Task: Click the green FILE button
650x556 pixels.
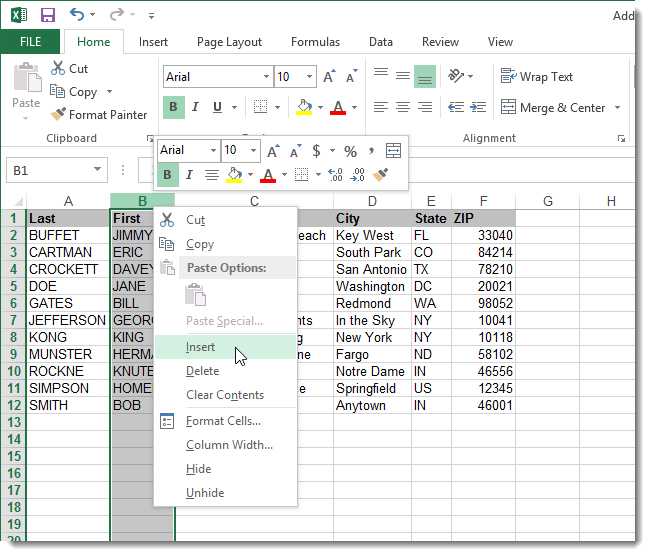Action: 30,42
